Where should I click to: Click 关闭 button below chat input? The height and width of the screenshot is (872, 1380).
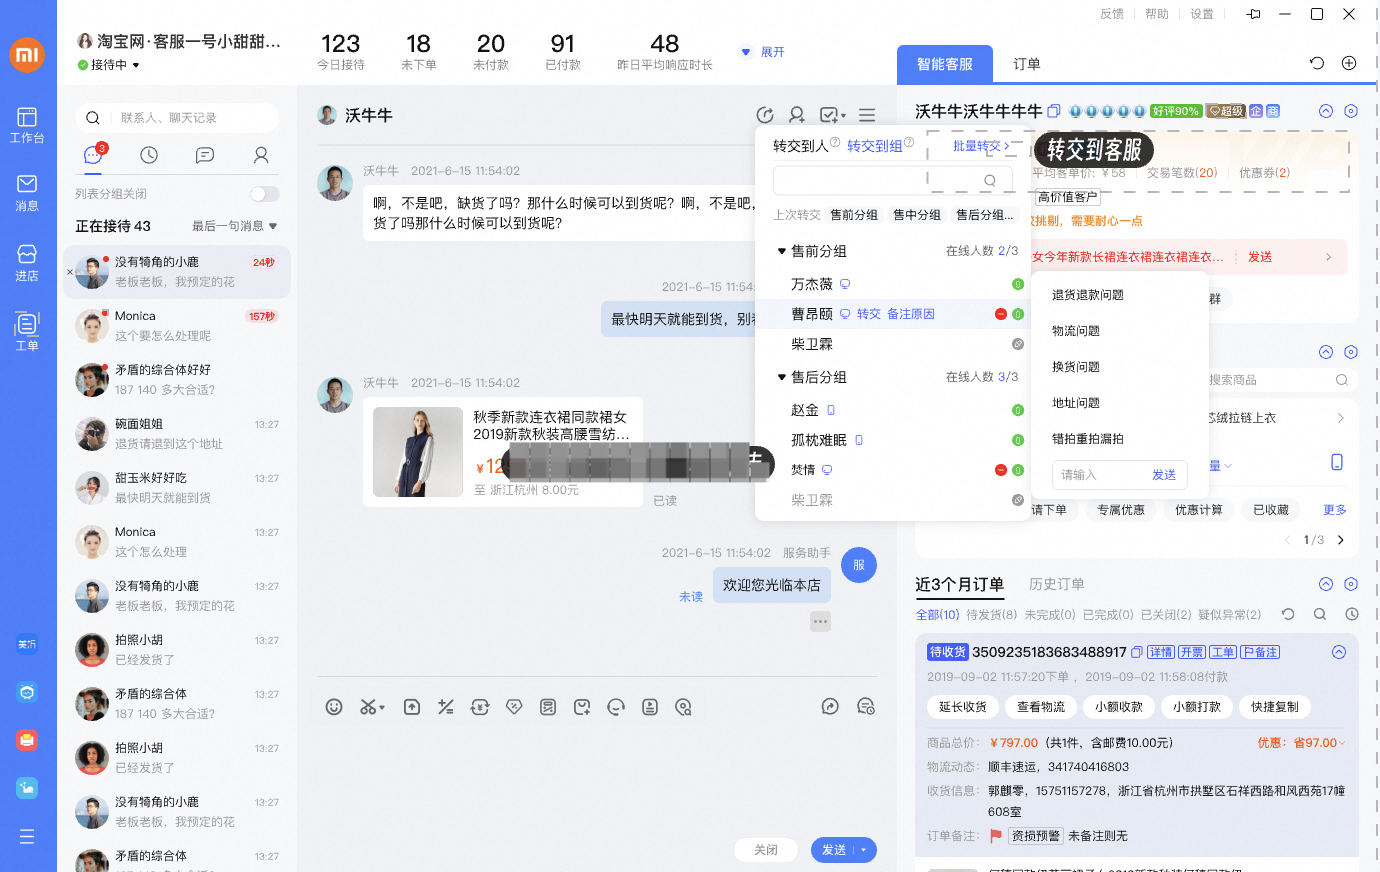[x=766, y=850]
